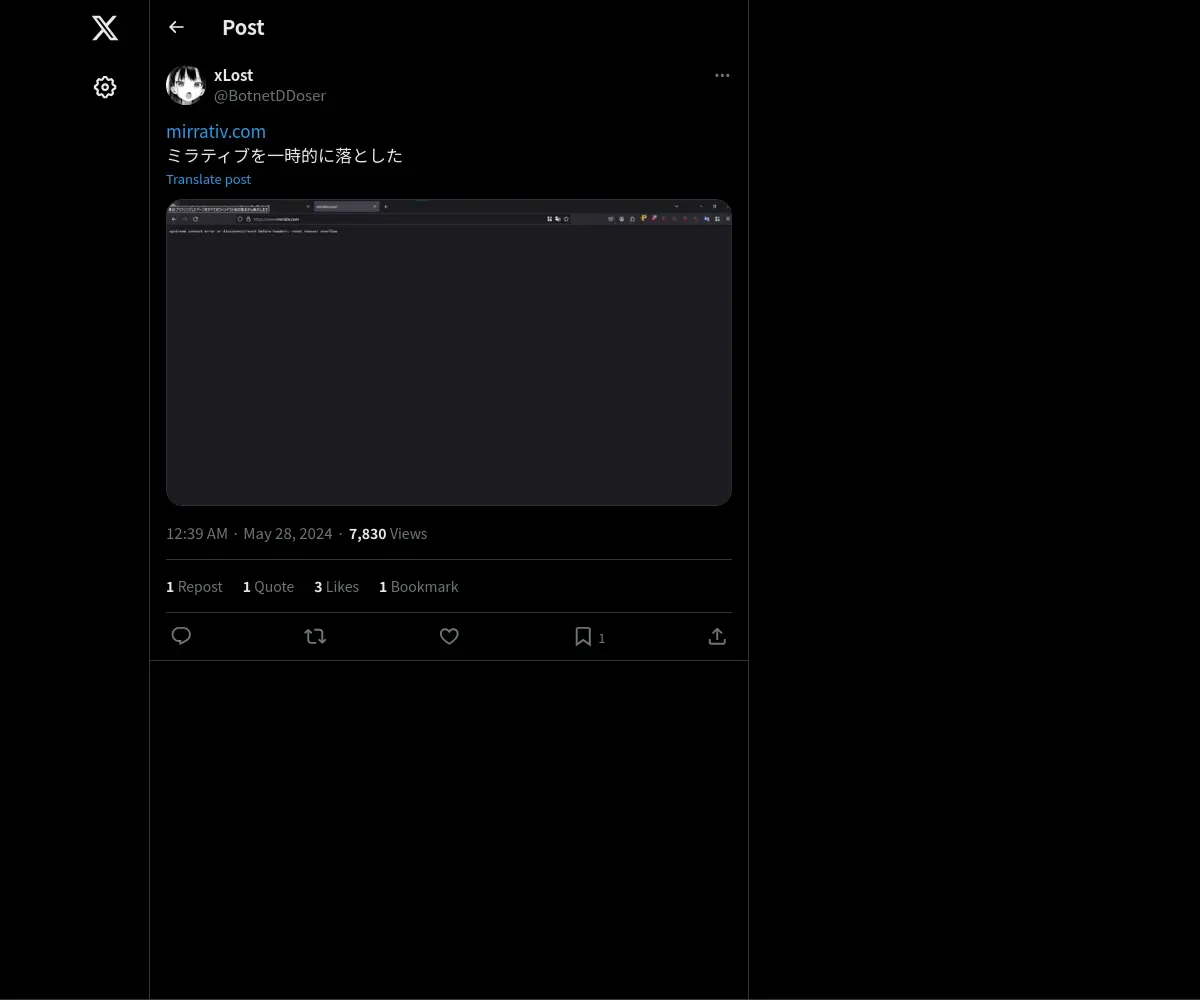Image resolution: width=1200 pixels, height=1000 pixels.
Task: Open the attached screenshot image
Action: pos(449,352)
